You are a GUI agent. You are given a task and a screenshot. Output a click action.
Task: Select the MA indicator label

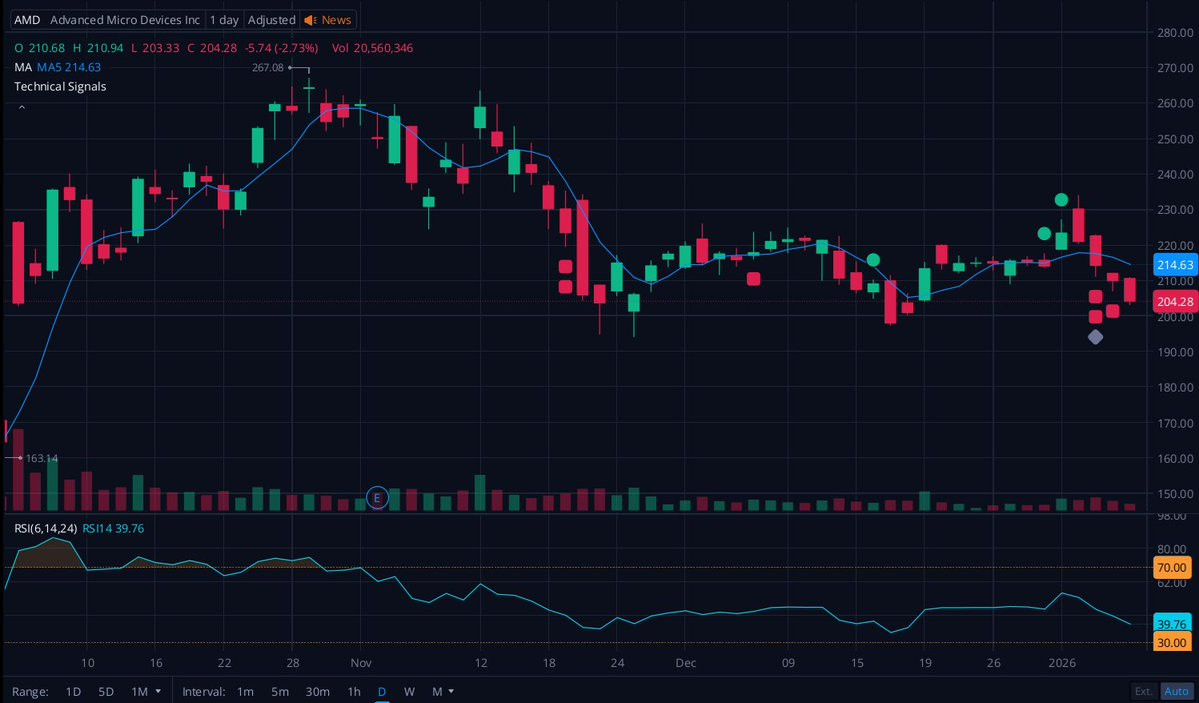23,67
